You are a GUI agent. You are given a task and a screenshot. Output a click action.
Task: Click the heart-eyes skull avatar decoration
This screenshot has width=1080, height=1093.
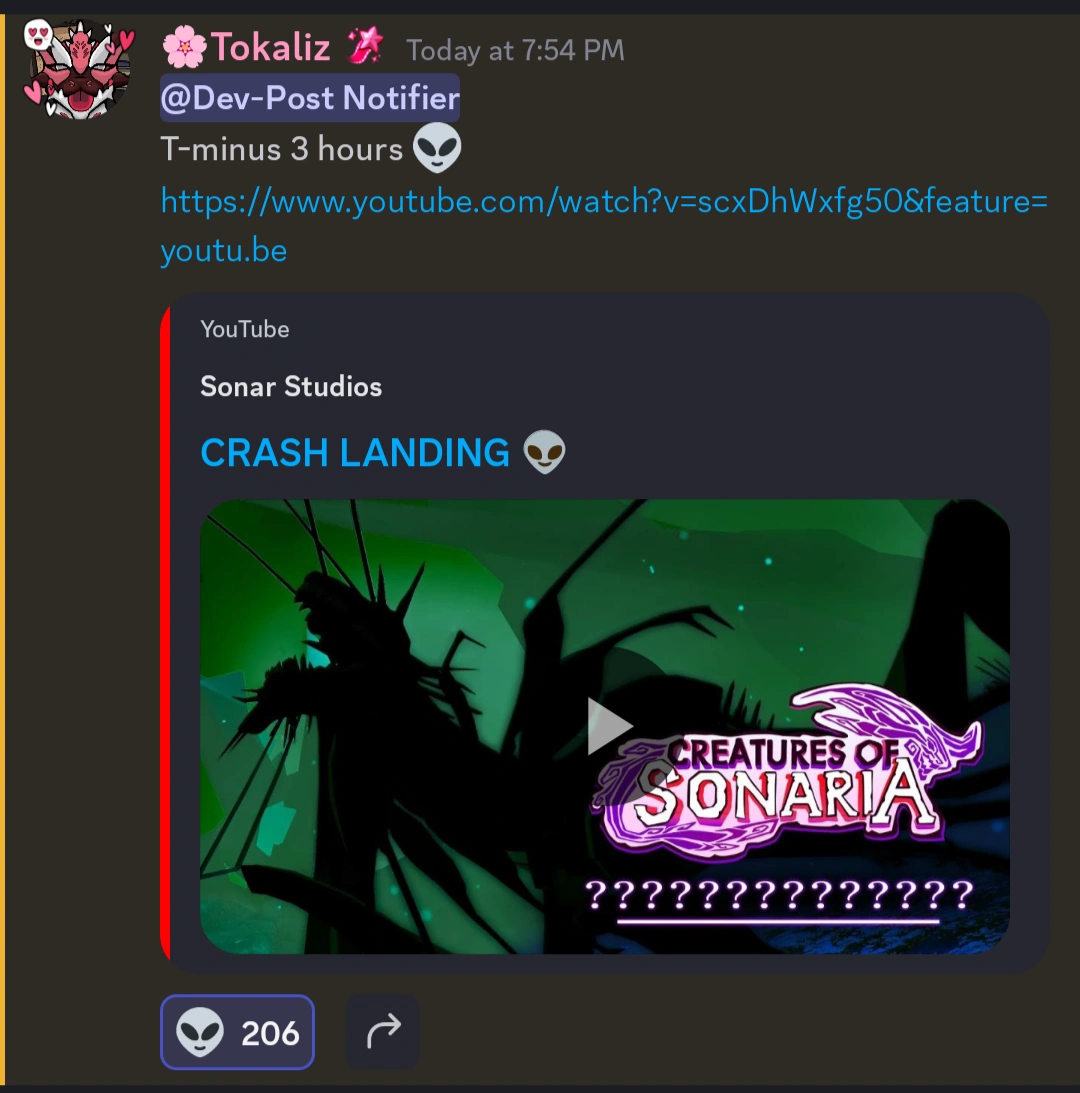point(38,35)
